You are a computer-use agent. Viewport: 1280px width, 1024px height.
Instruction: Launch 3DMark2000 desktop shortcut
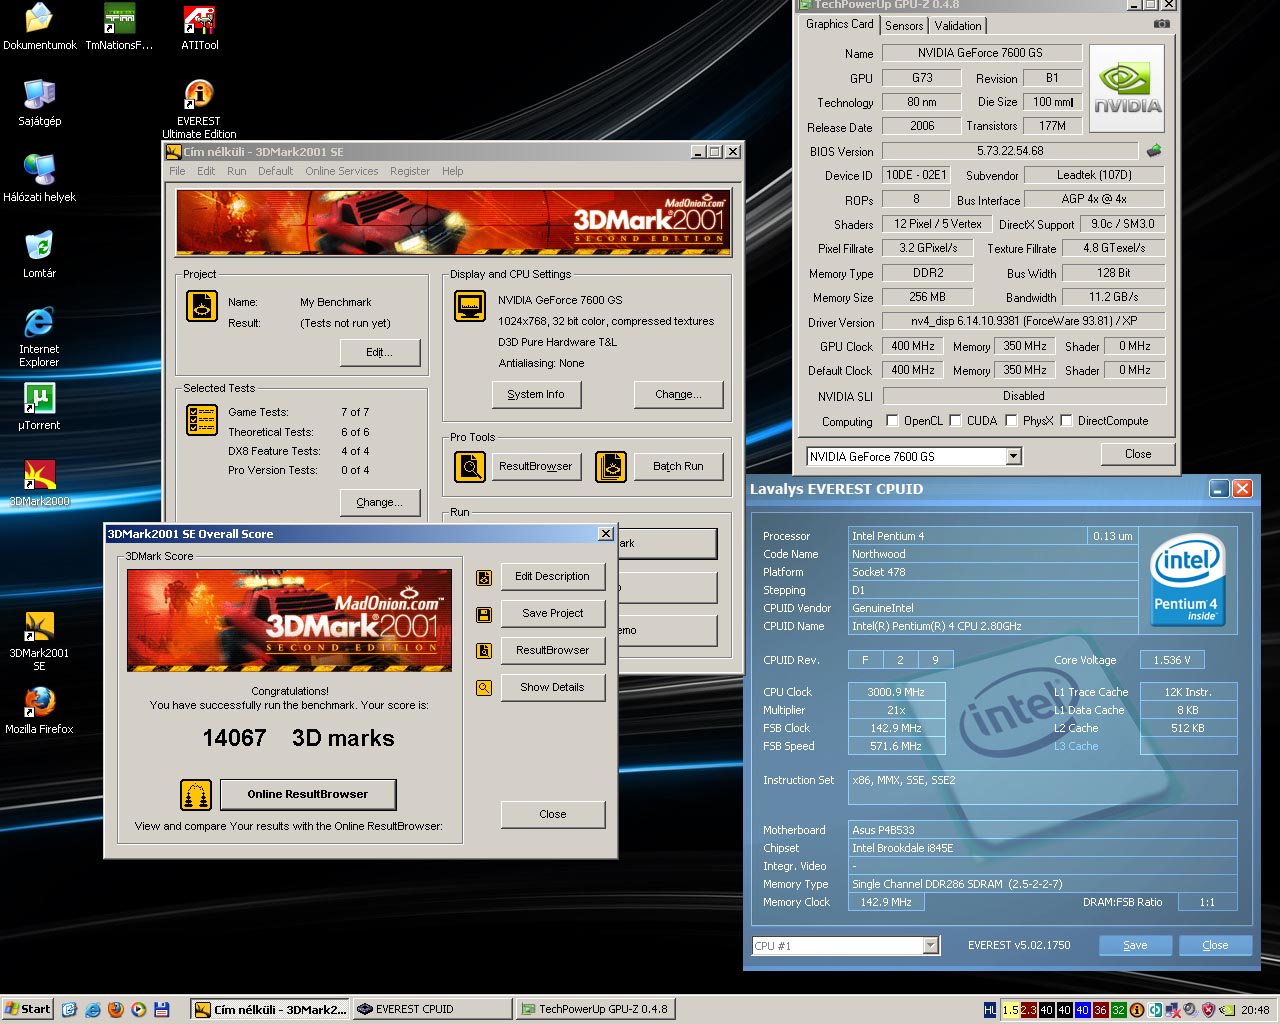(39, 483)
